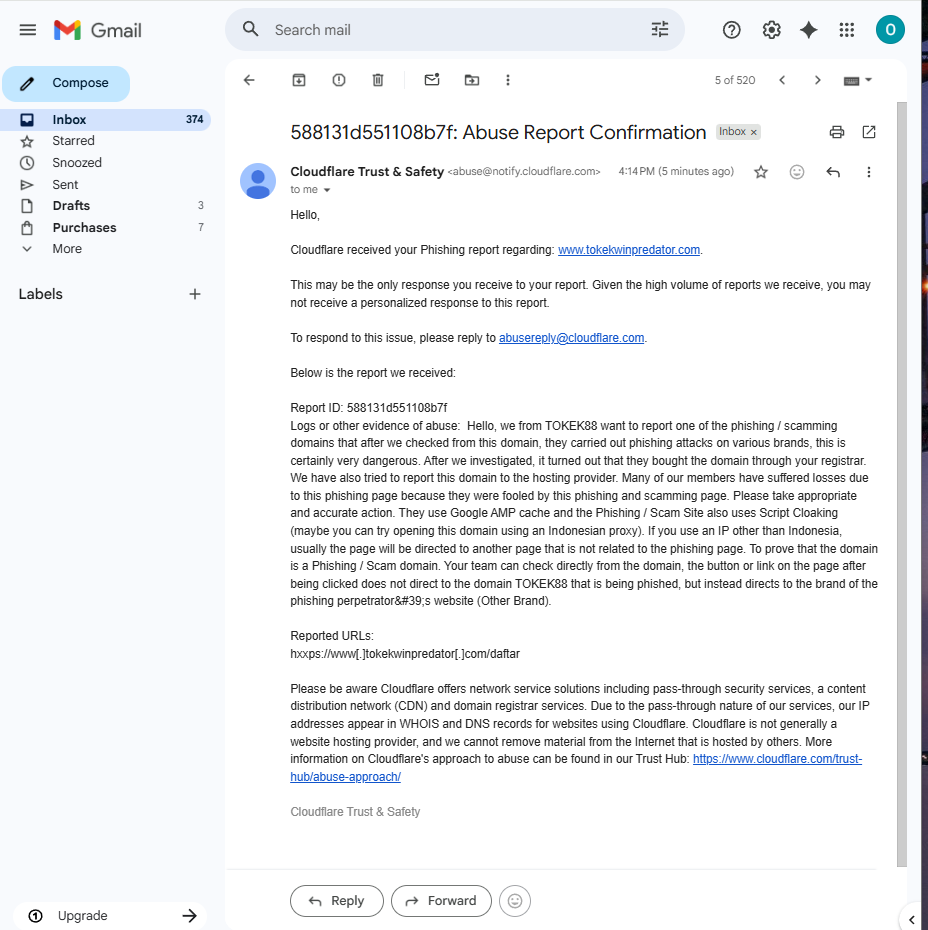Viewport: 928px width, 930px height.
Task: Click the 4:14 PM timestamp
Action: [676, 171]
